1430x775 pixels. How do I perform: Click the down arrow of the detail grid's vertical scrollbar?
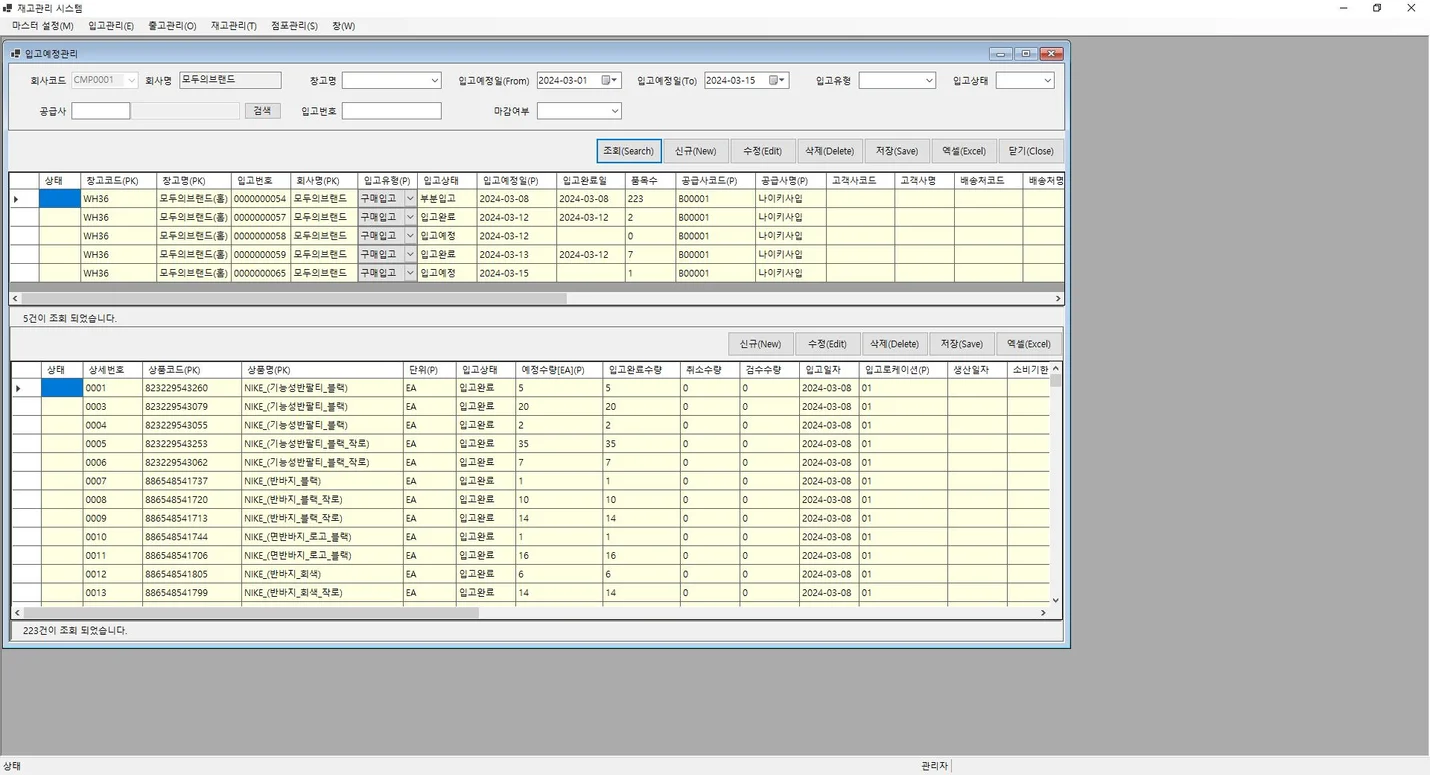pyautogui.click(x=1056, y=600)
